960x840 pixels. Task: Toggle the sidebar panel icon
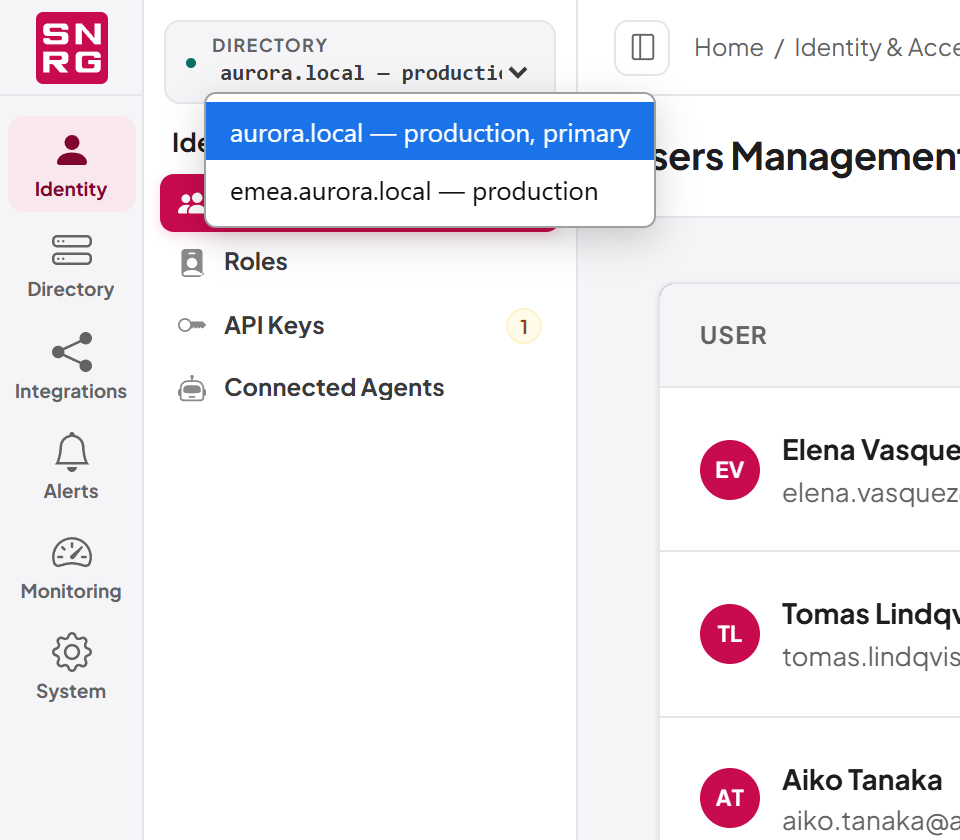[x=642, y=48]
